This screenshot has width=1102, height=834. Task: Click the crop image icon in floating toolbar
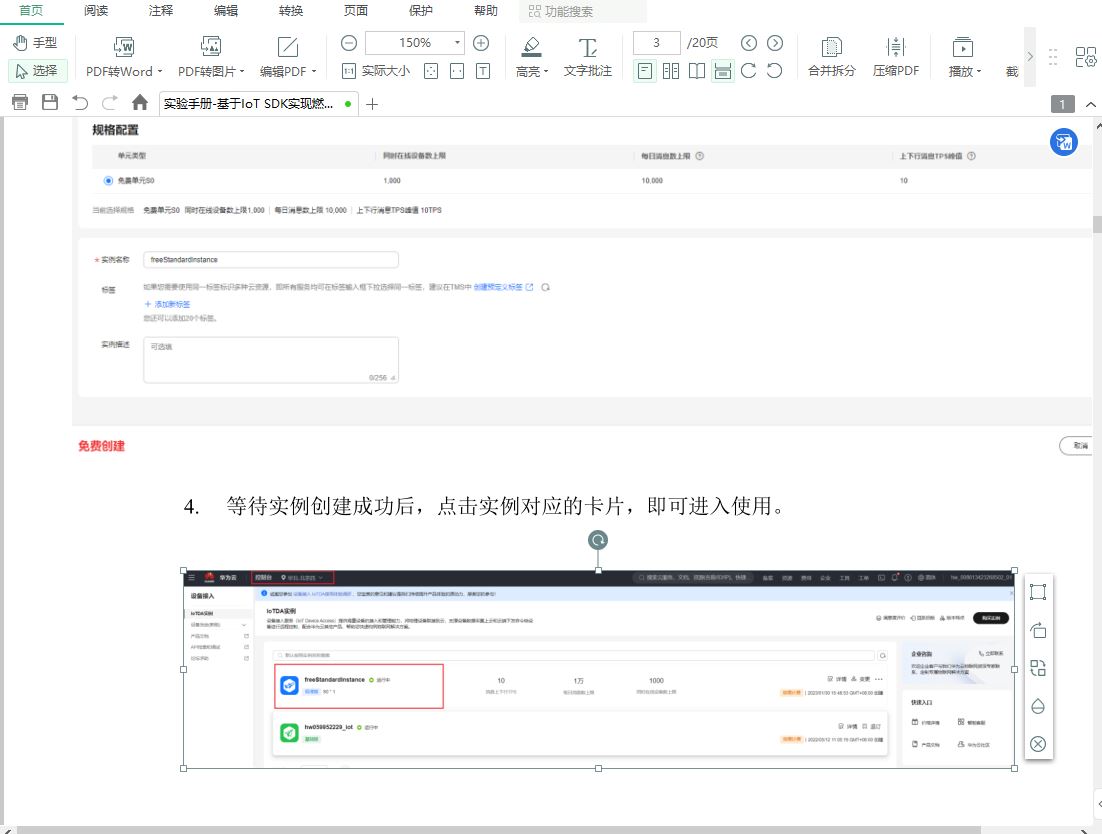tap(1038, 592)
